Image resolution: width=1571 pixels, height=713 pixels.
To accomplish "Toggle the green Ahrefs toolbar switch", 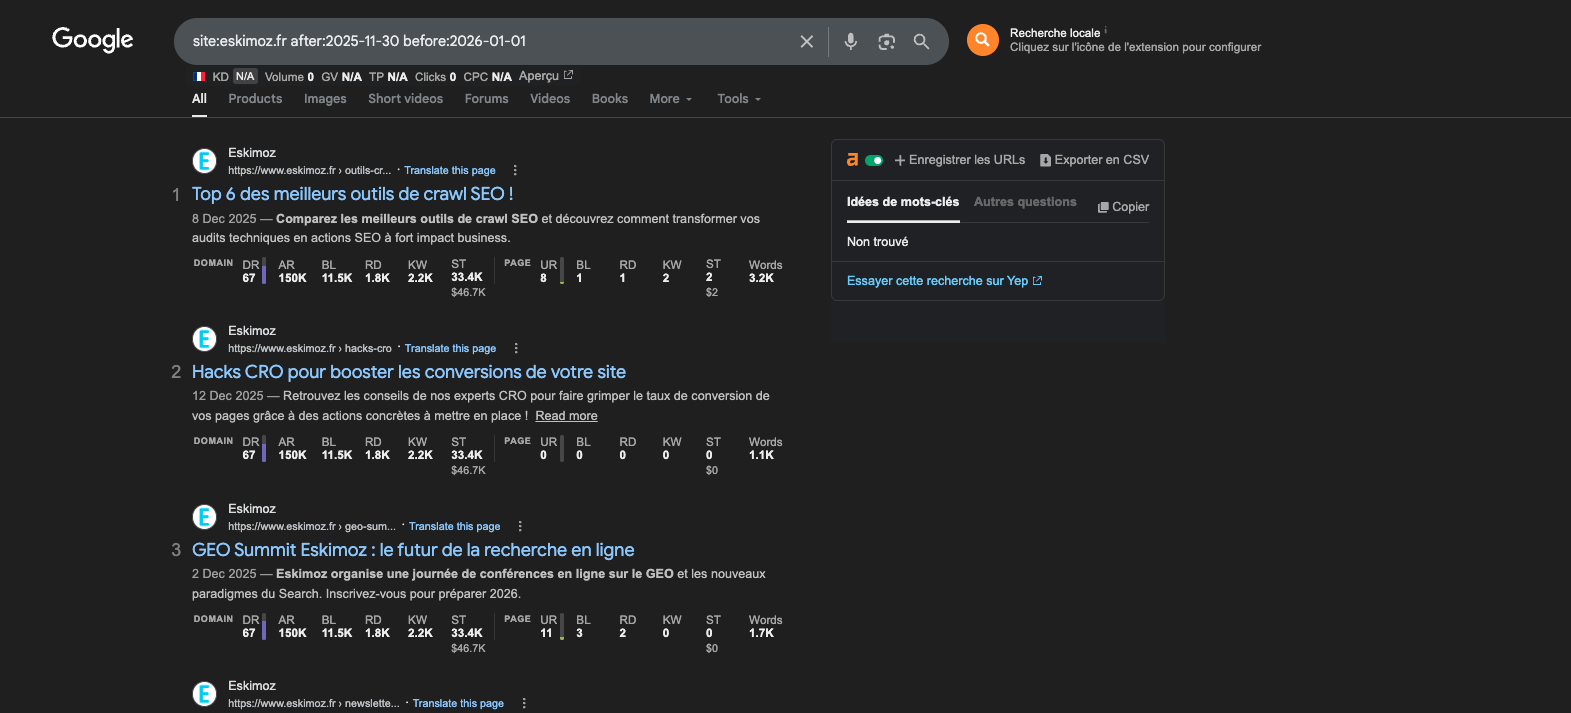I will tap(874, 160).
